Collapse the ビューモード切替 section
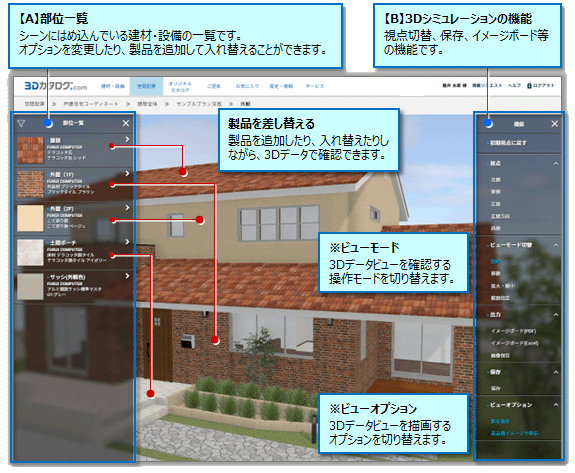 (556, 245)
